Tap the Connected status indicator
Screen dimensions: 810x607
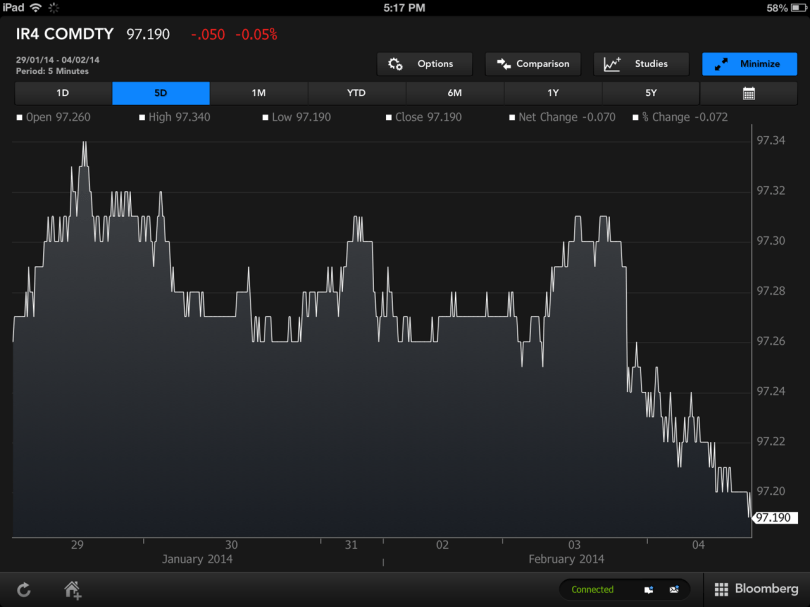pos(593,589)
